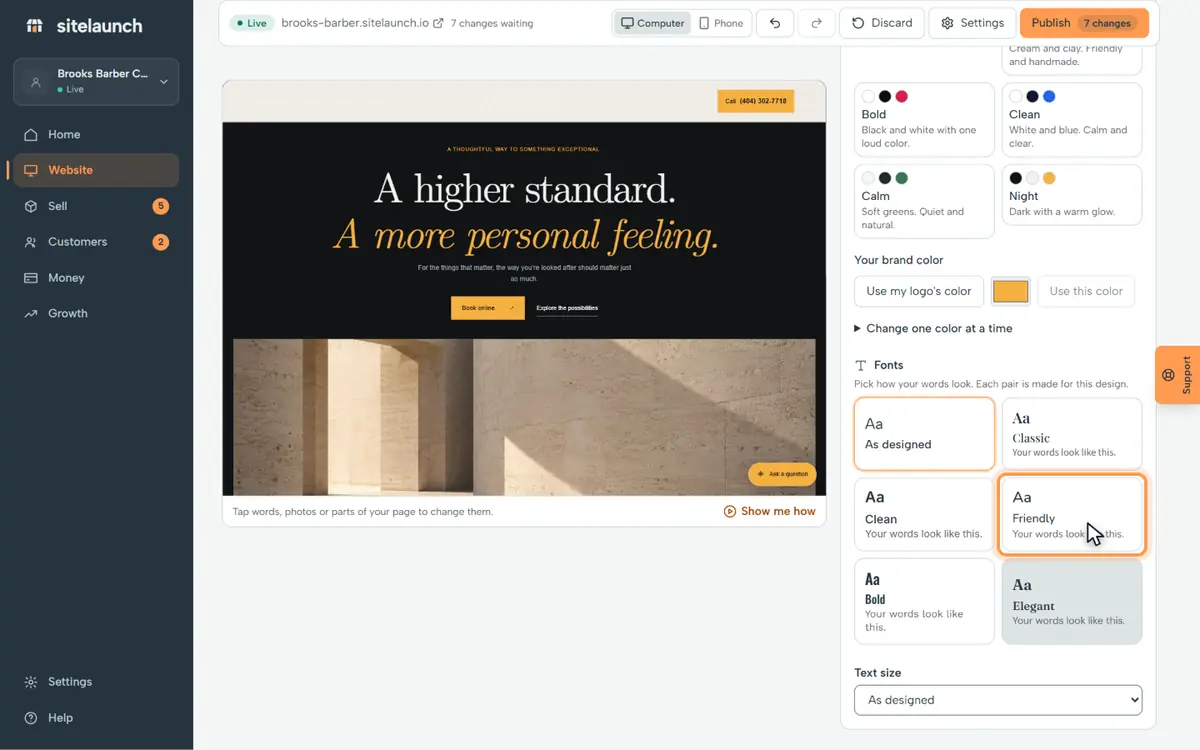
Task: Choose the Bold color theme card
Action: (924, 120)
